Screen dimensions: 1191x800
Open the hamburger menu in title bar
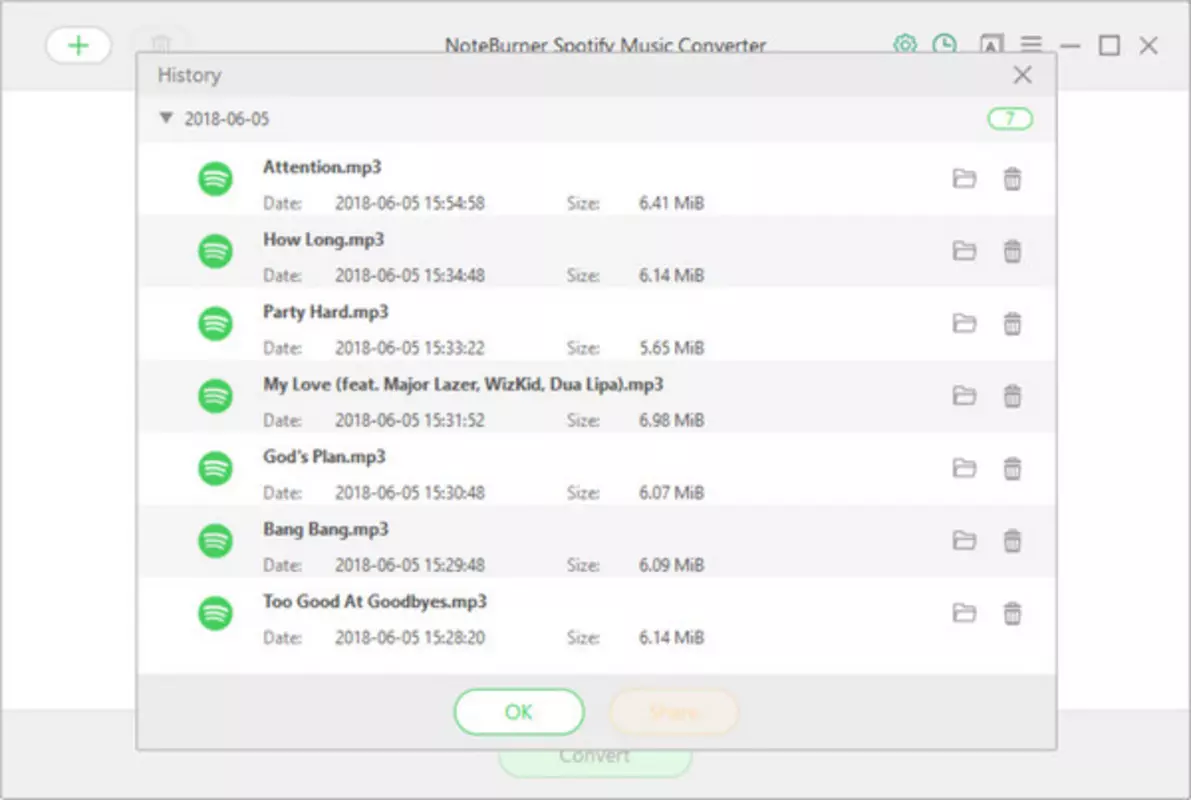pyautogui.click(x=1031, y=44)
